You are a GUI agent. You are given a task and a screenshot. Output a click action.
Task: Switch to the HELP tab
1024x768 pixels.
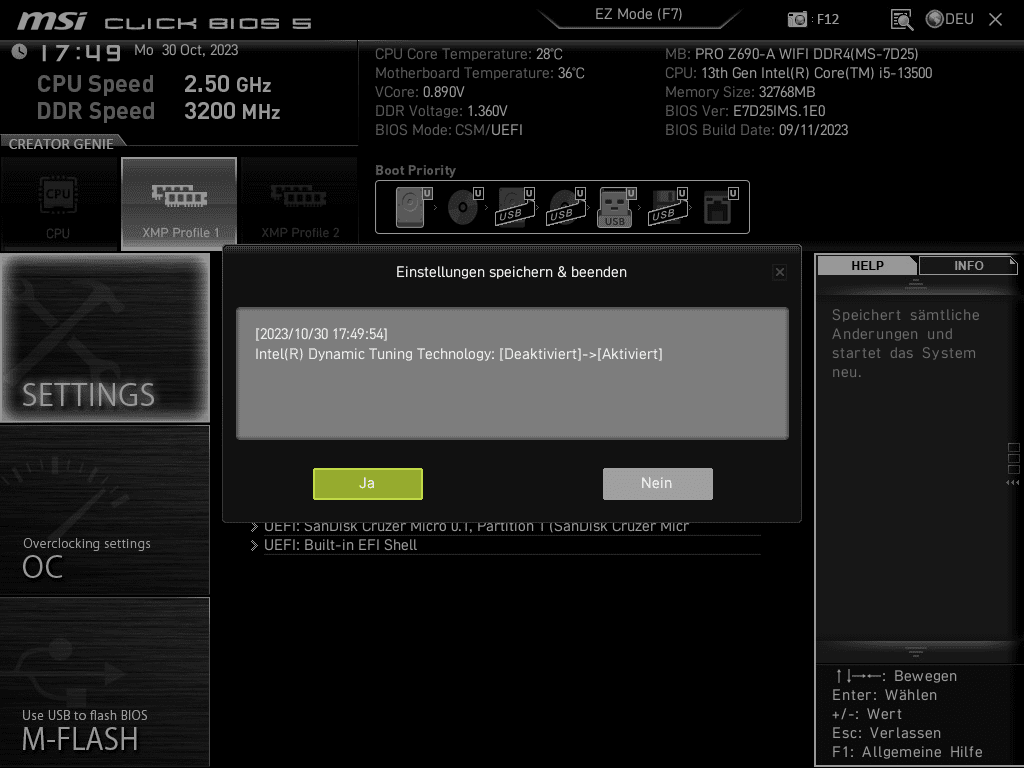click(867, 266)
